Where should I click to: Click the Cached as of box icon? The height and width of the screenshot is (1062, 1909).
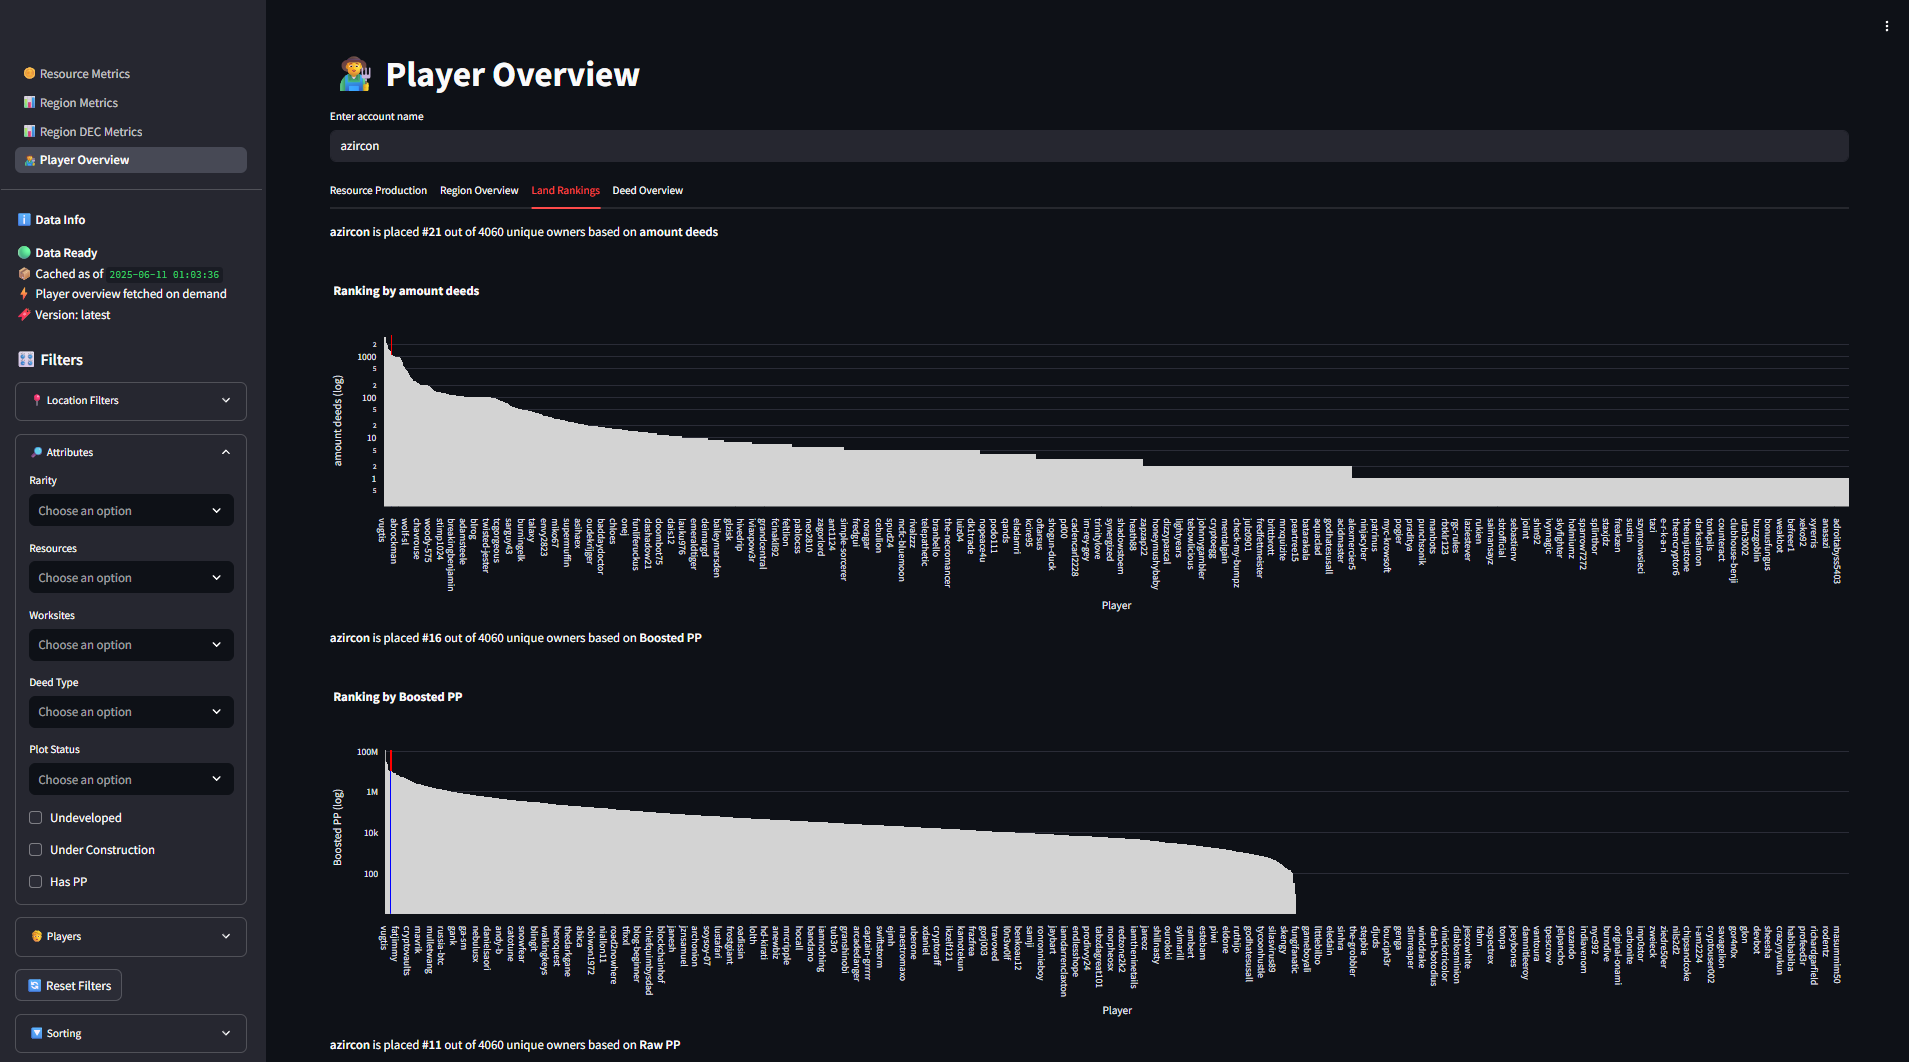[25, 274]
